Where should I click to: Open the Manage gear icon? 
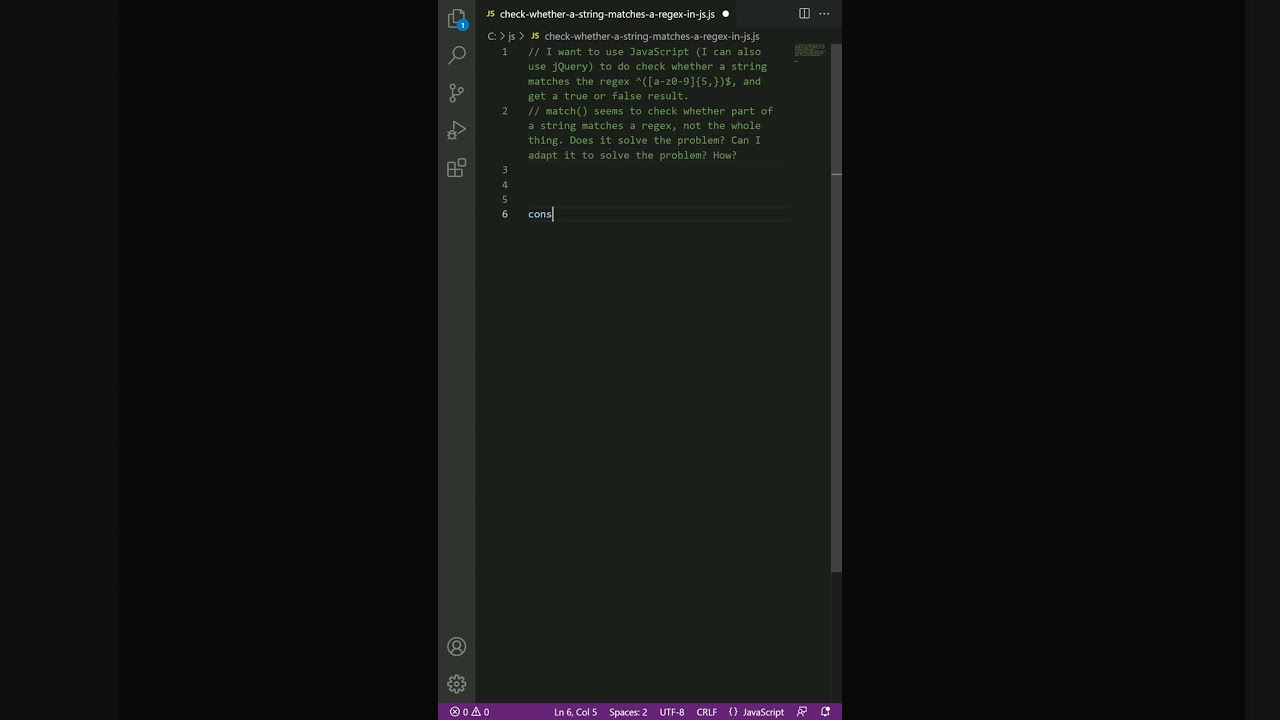pos(457,684)
